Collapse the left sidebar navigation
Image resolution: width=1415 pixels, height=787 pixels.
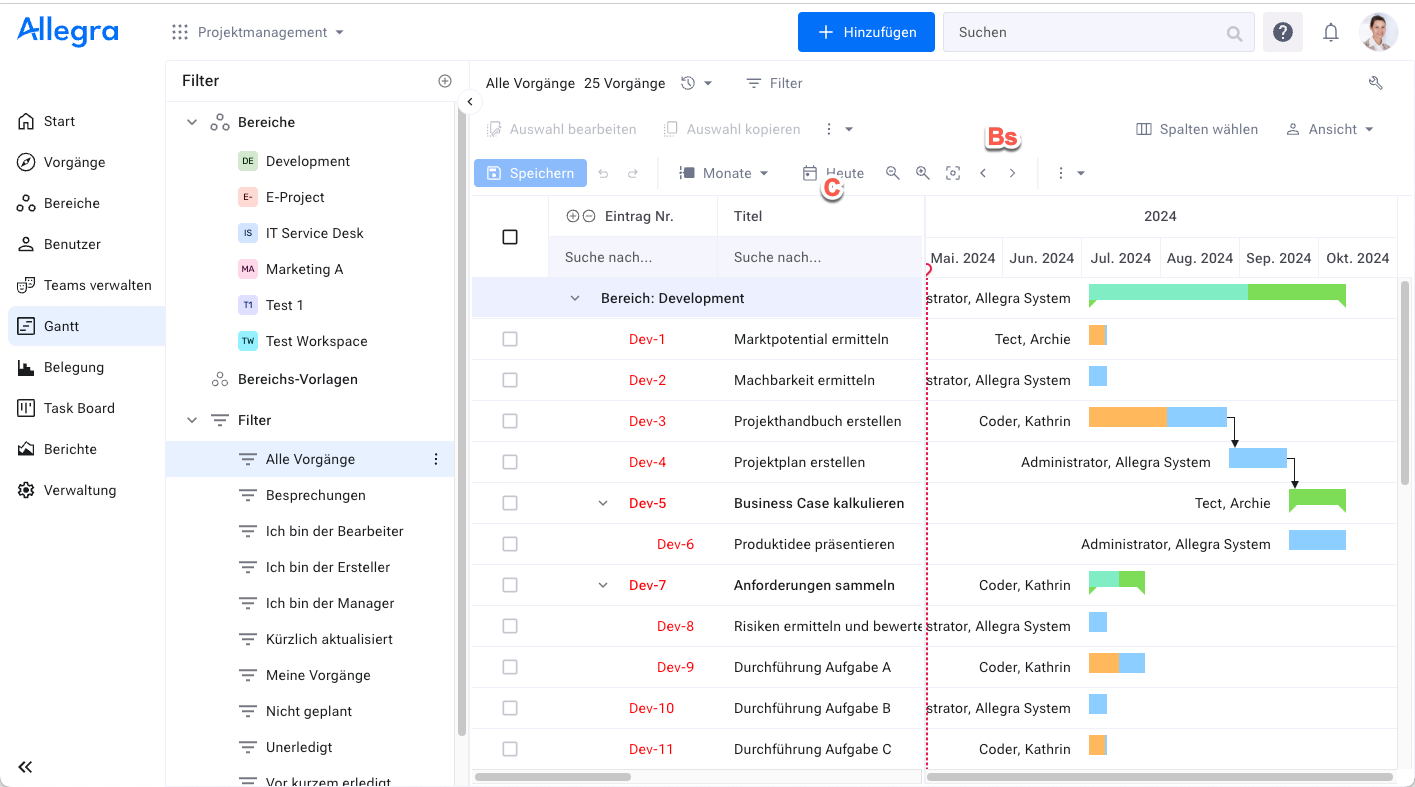[25, 767]
